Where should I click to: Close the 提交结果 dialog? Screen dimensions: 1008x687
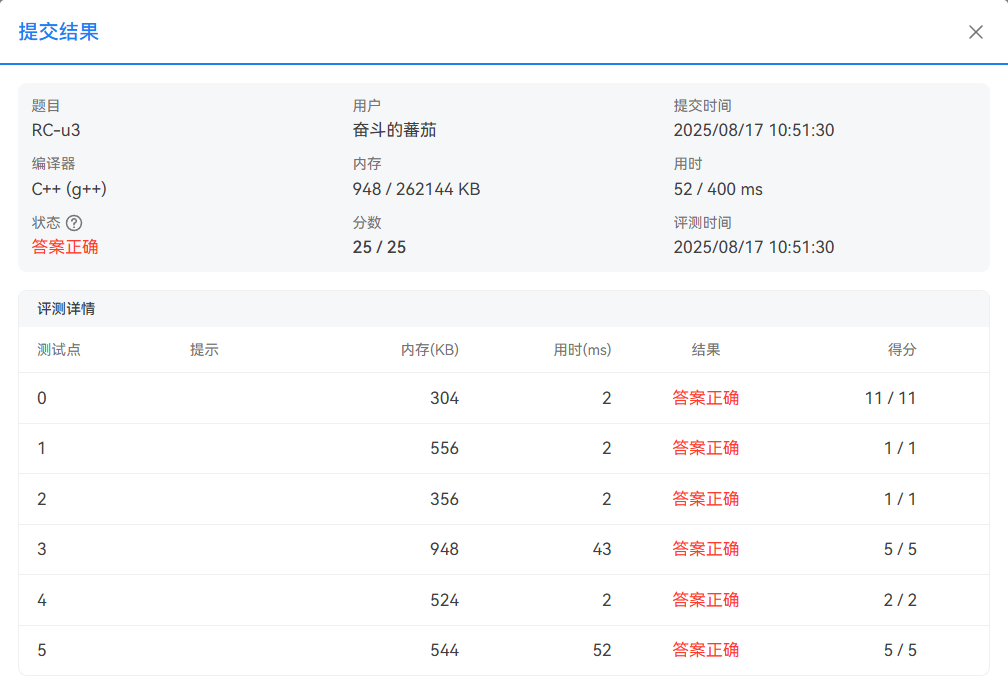pos(975,32)
